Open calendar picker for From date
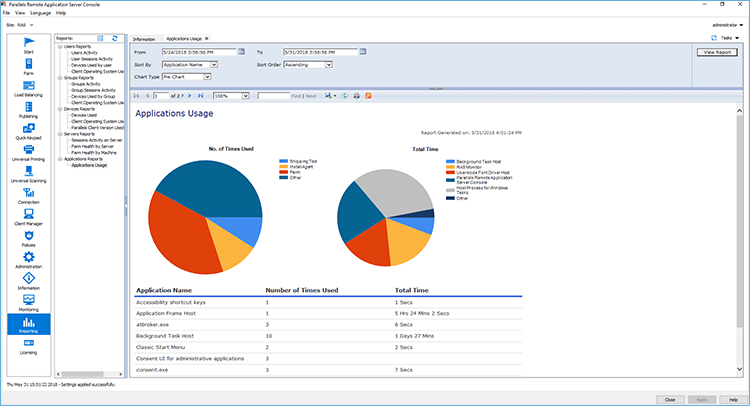This screenshot has width=750, height=406. [x=242, y=52]
